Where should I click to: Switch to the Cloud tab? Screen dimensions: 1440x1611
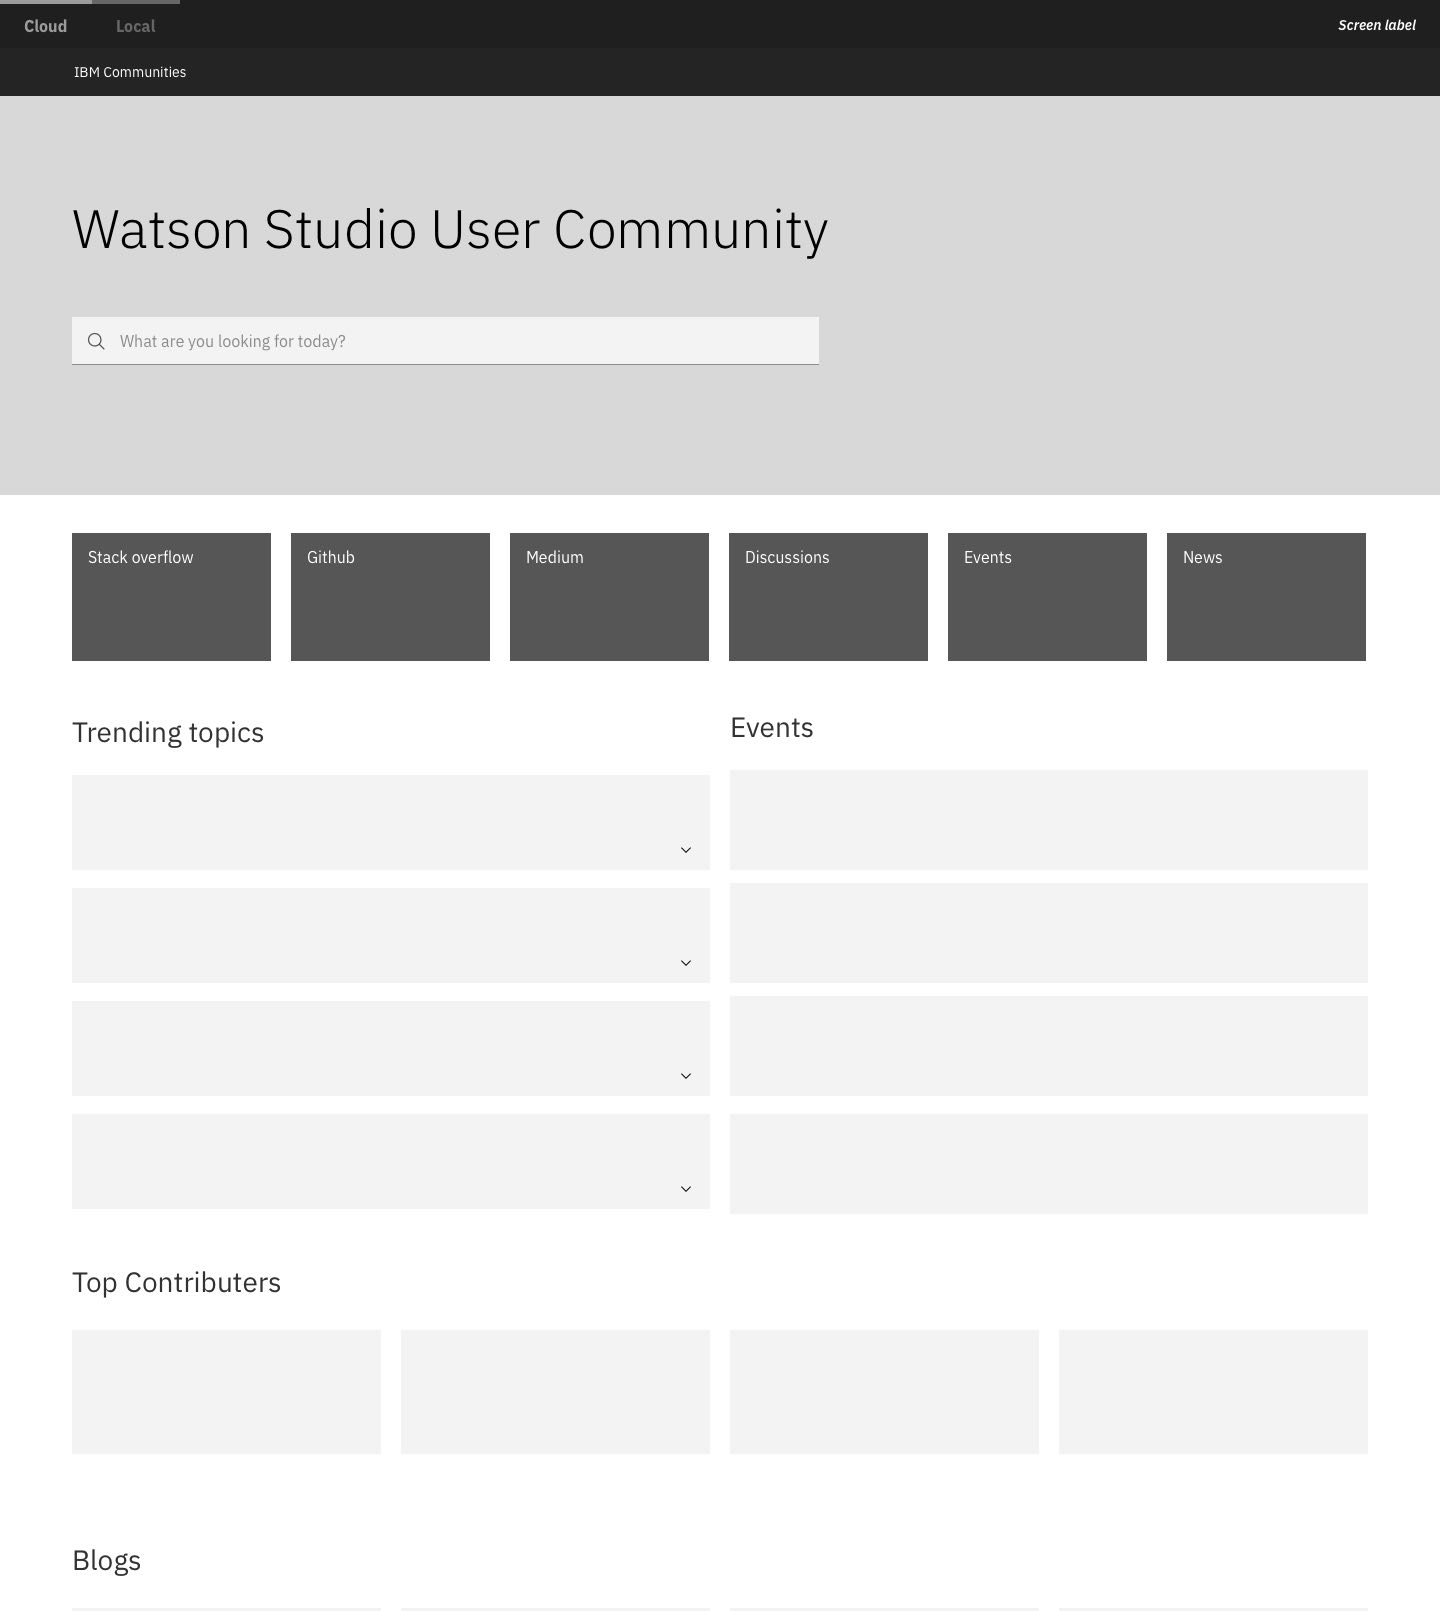coord(46,26)
